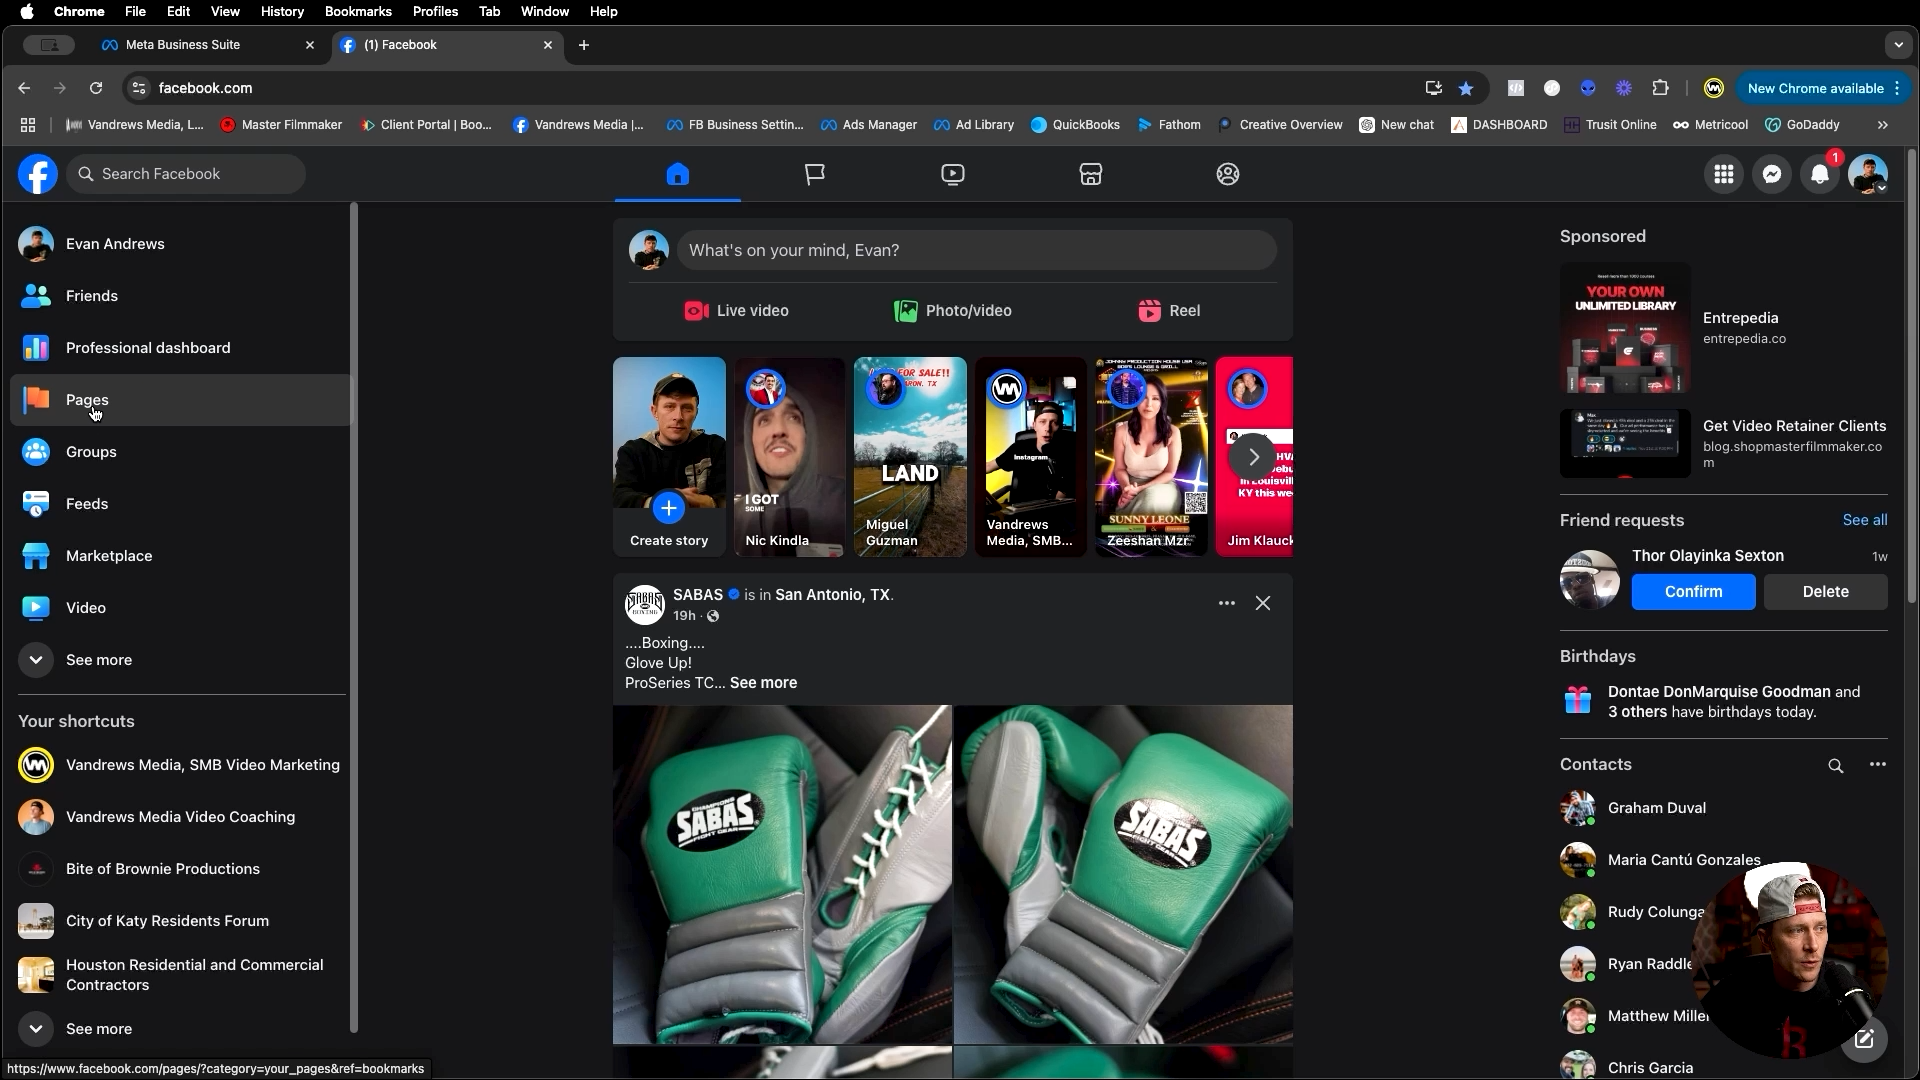1920x1080 pixels.
Task: Open a new Chrome tab
Action: (x=584, y=45)
